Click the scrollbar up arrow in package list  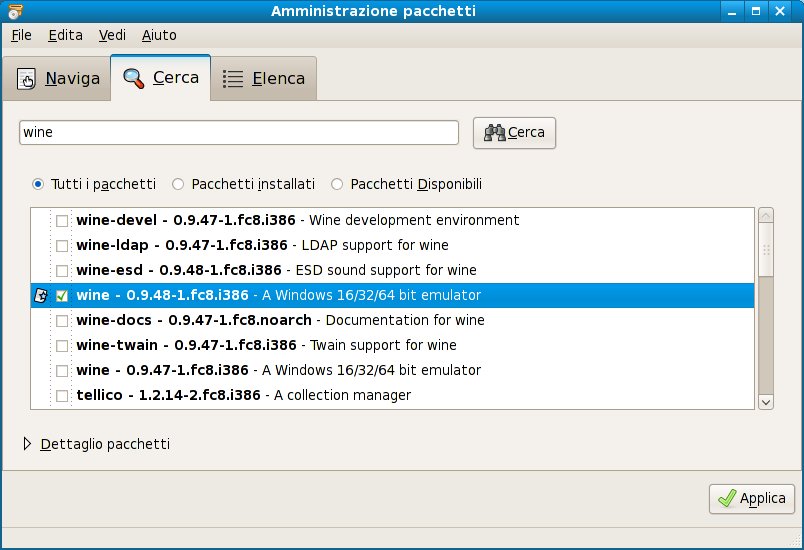point(766,216)
